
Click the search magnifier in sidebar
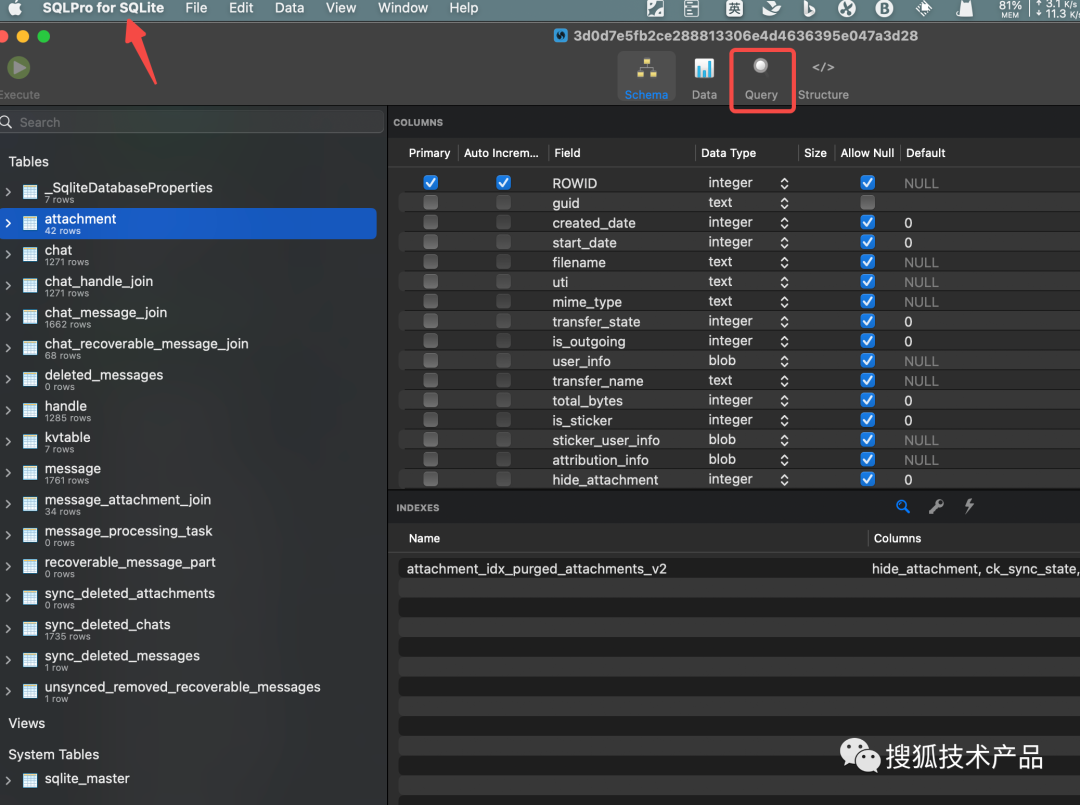point(7,122)
